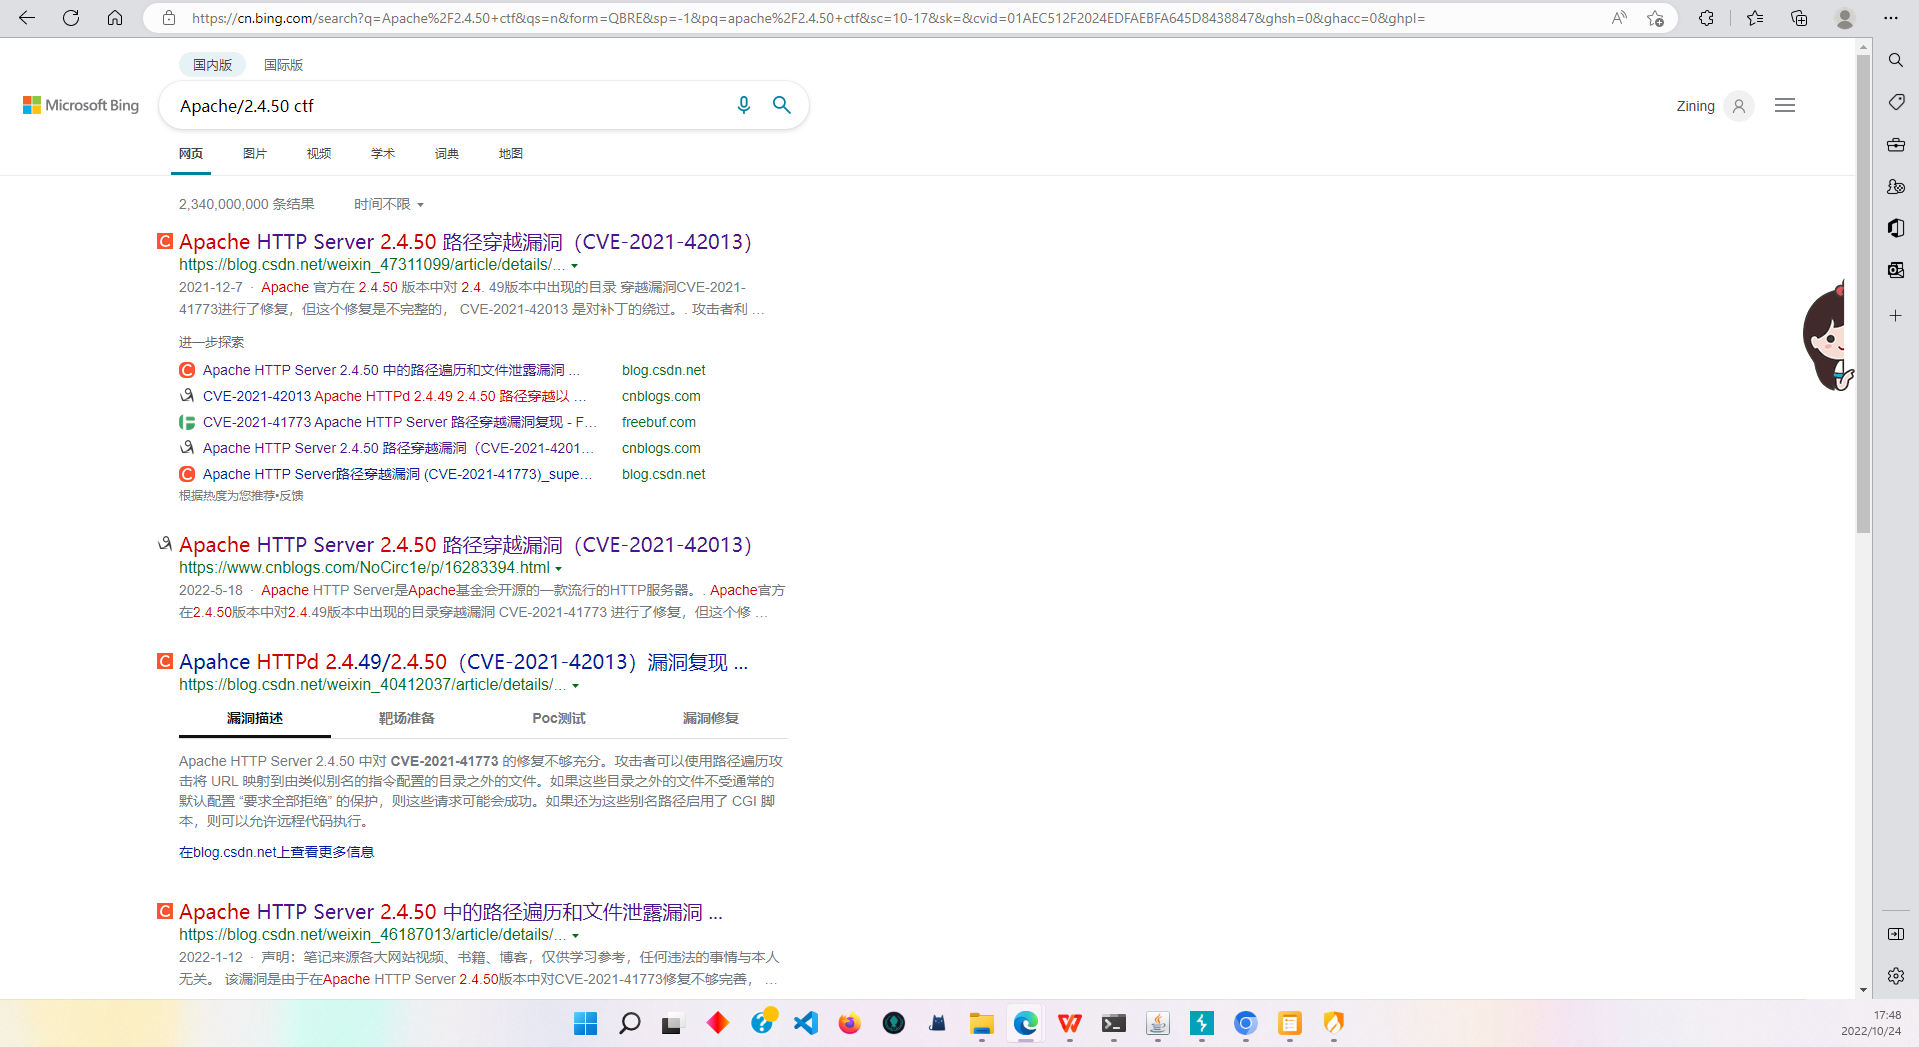Reload the page with refresh icon
This screenshot has width=1919, height=1047.
click(71, 18)
